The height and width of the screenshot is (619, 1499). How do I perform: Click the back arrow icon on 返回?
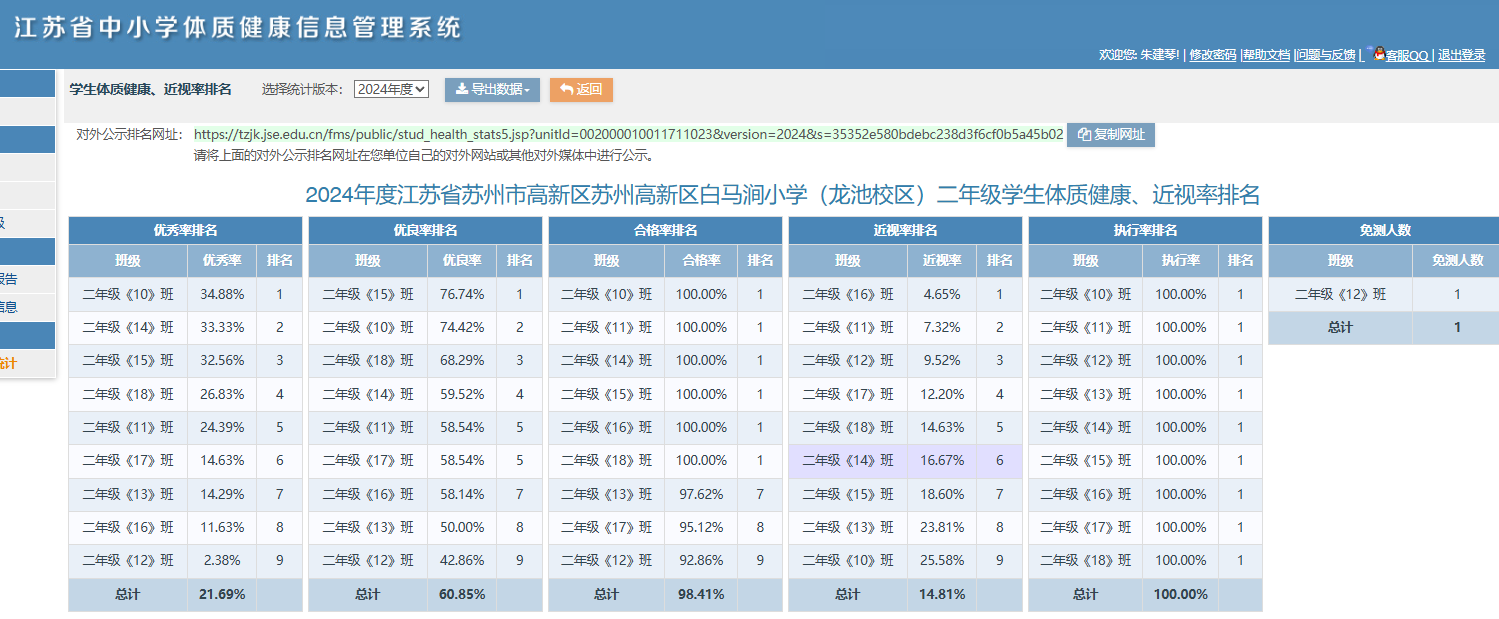coord(566,90)
